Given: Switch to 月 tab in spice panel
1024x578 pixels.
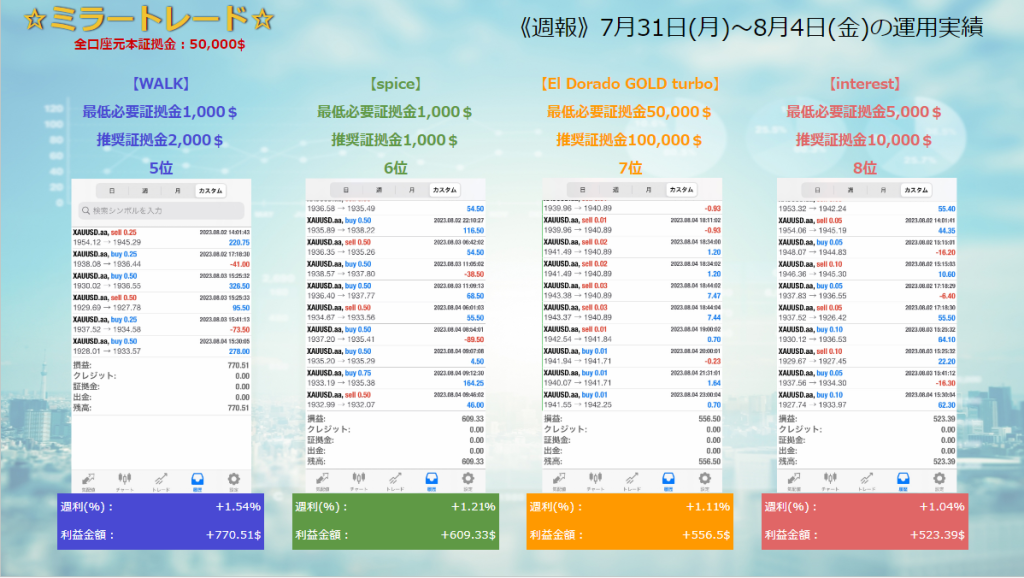Looking at the screenshot, I should [x=411, y=190].
